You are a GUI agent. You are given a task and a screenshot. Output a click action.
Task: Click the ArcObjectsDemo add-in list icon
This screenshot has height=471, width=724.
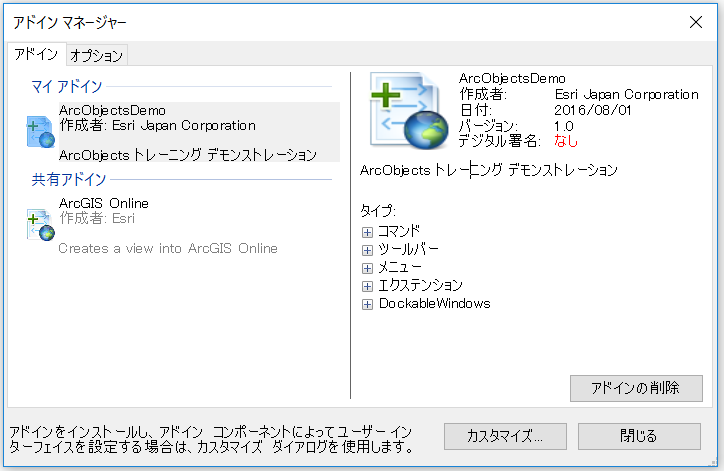click(41, 132)
